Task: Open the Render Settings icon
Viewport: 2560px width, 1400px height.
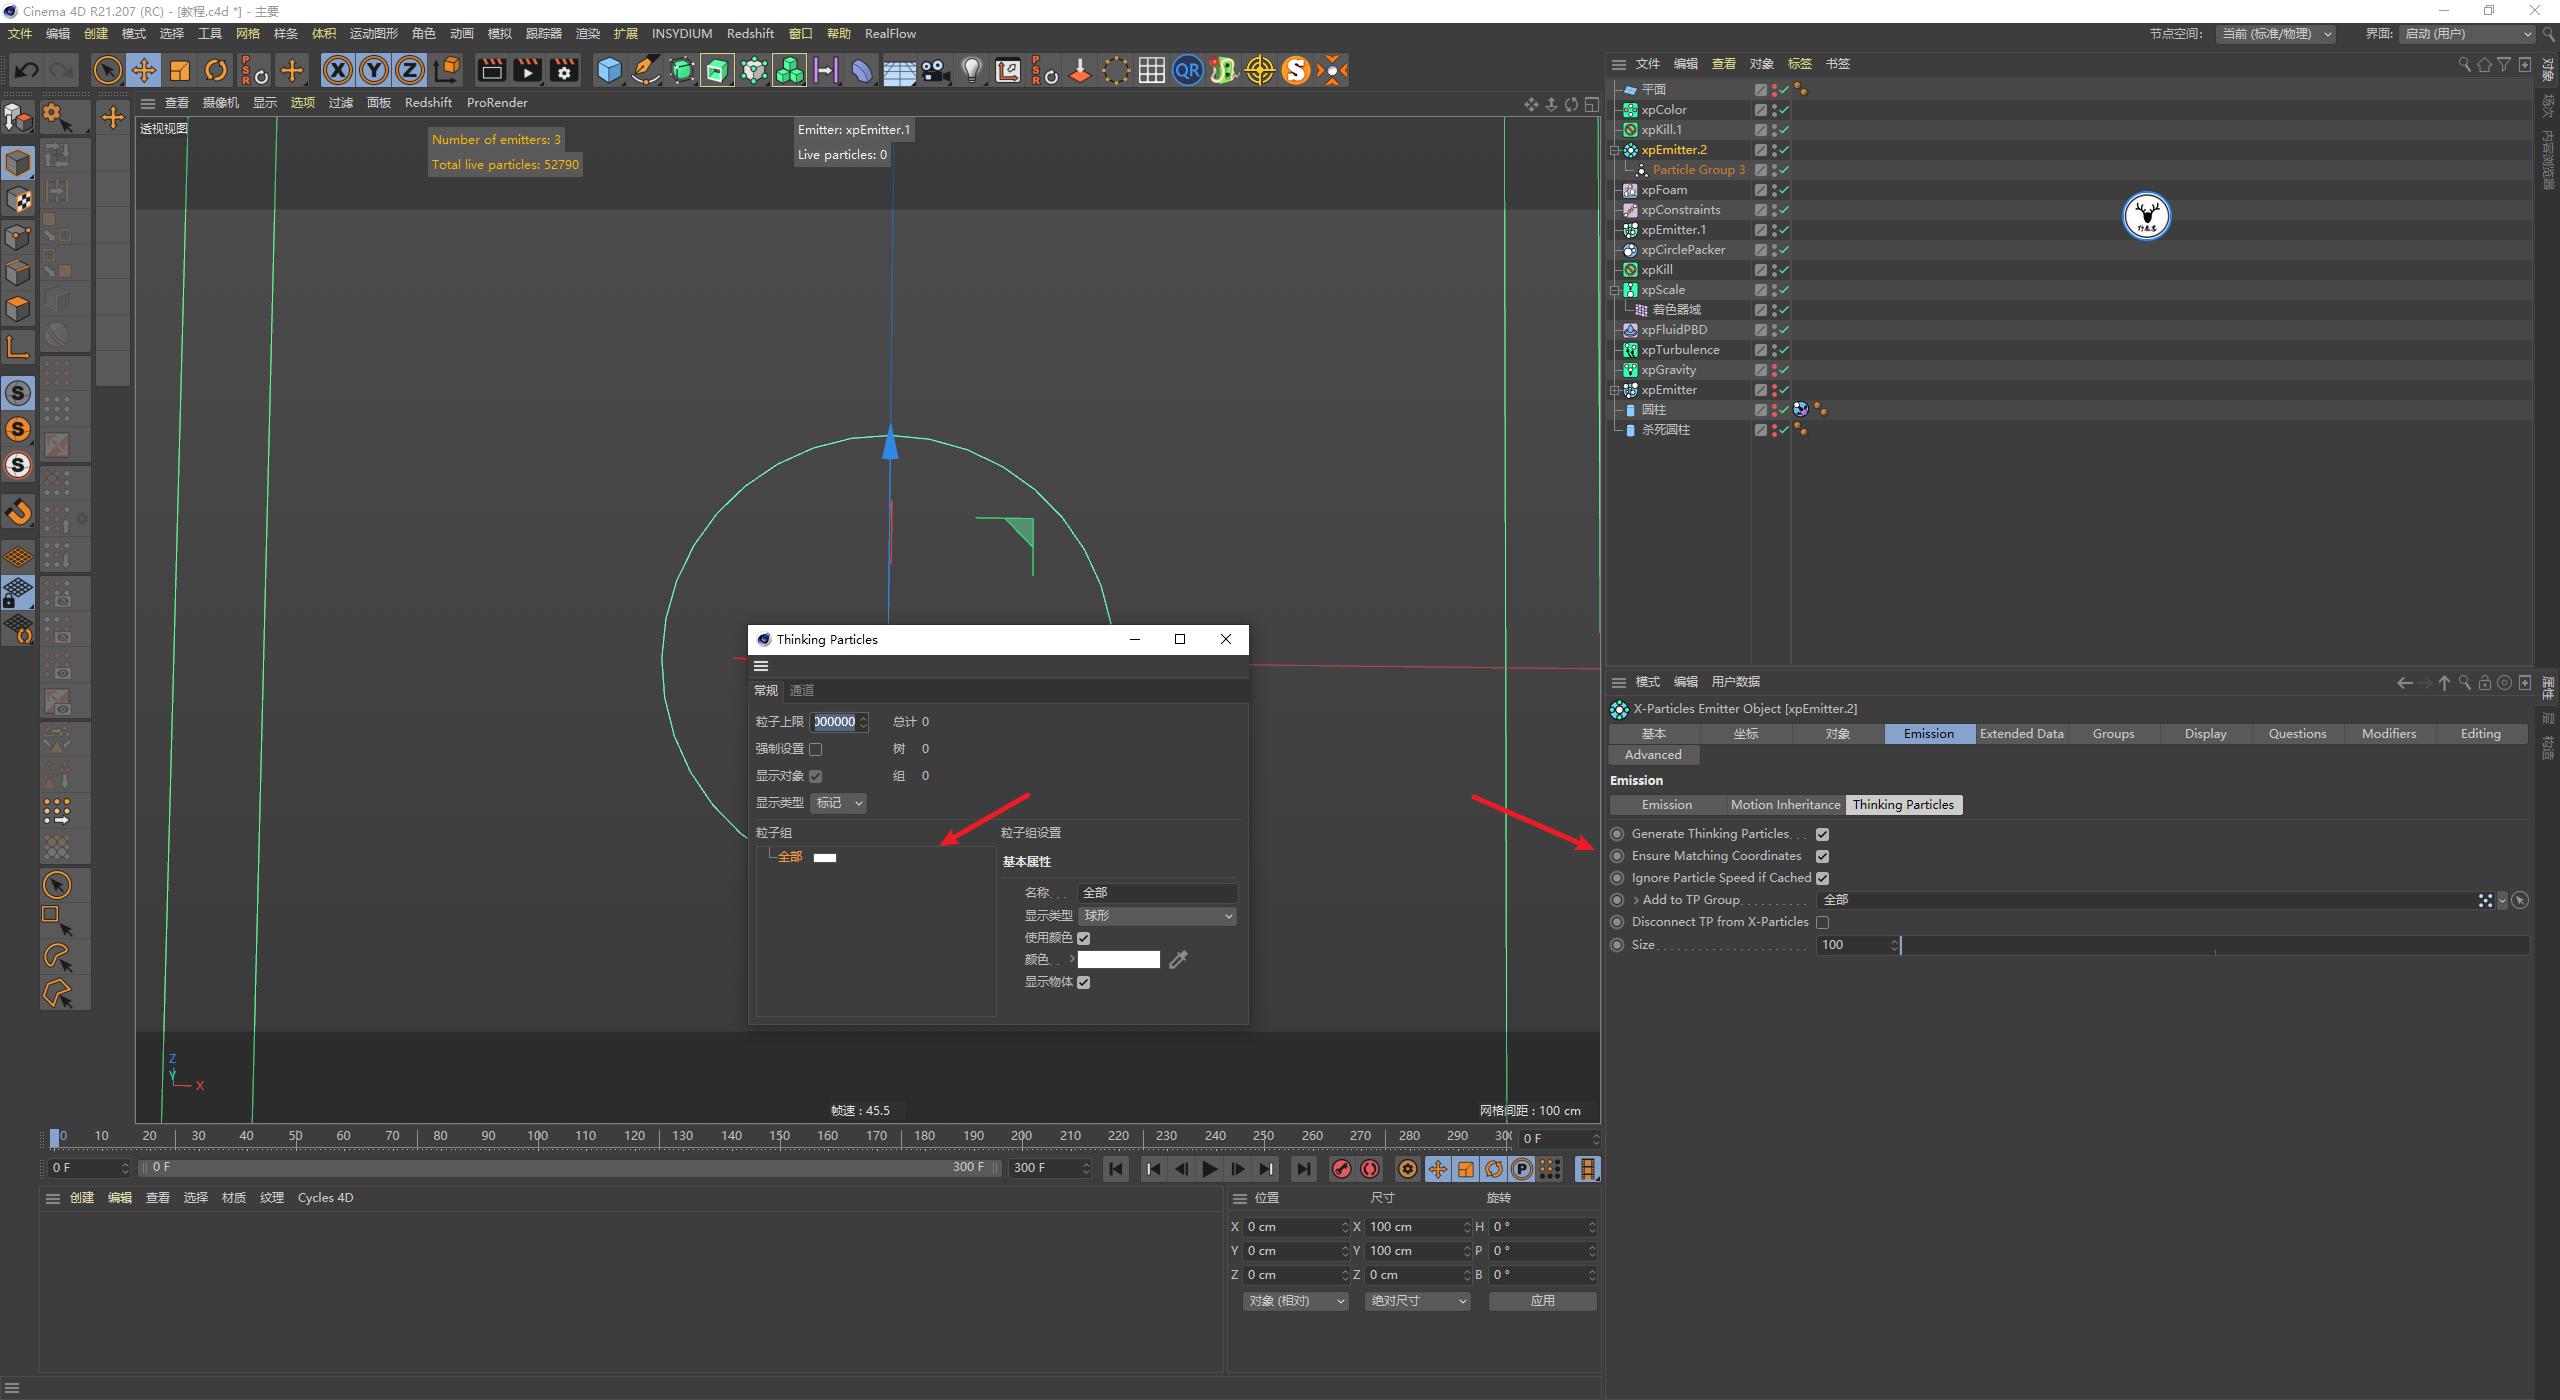Action: [563, 70]
